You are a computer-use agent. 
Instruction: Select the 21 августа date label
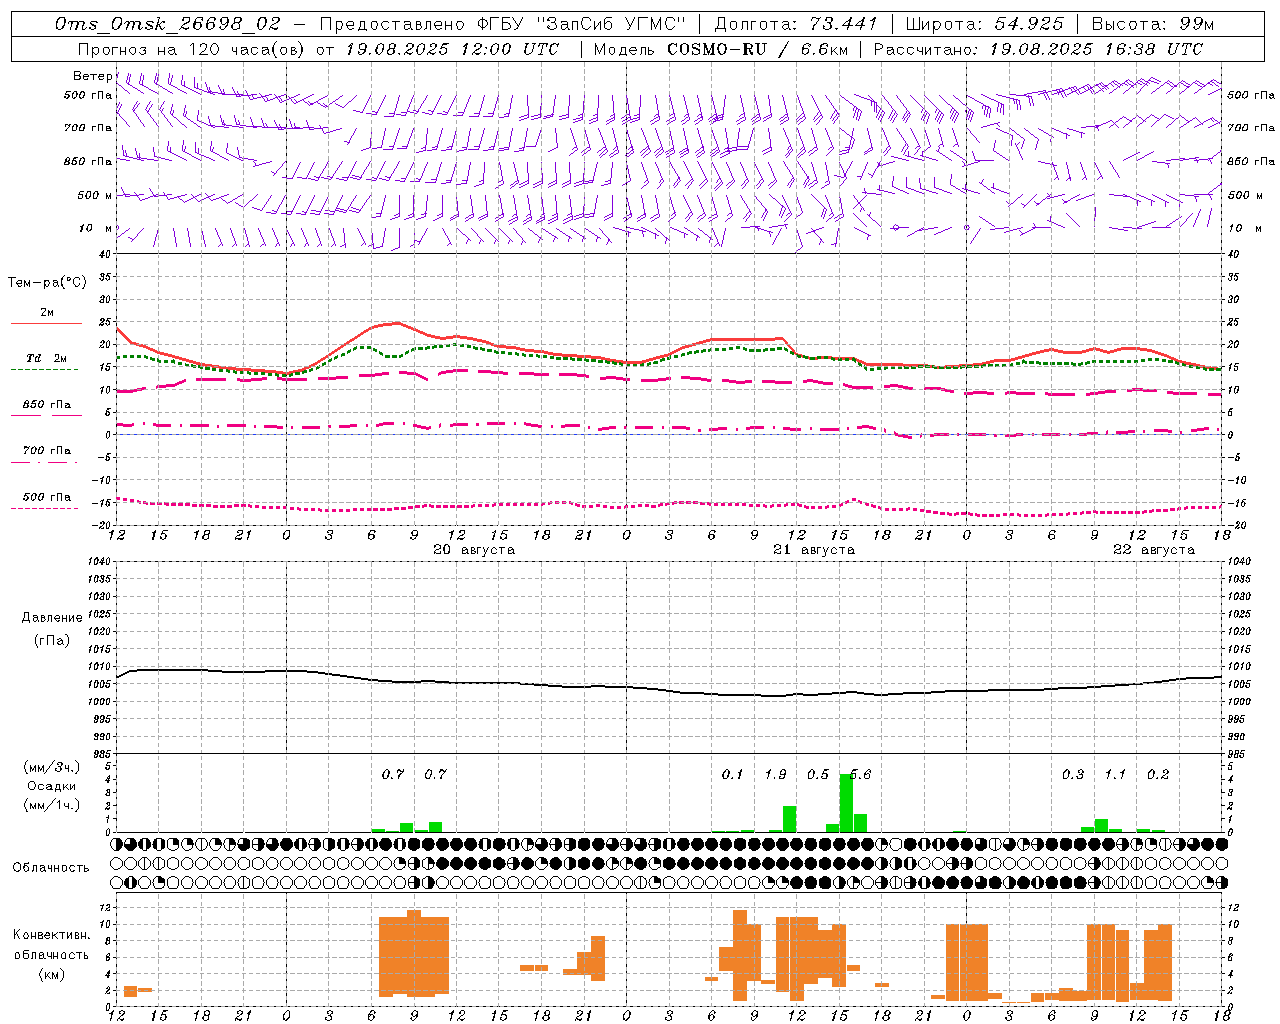814,550
